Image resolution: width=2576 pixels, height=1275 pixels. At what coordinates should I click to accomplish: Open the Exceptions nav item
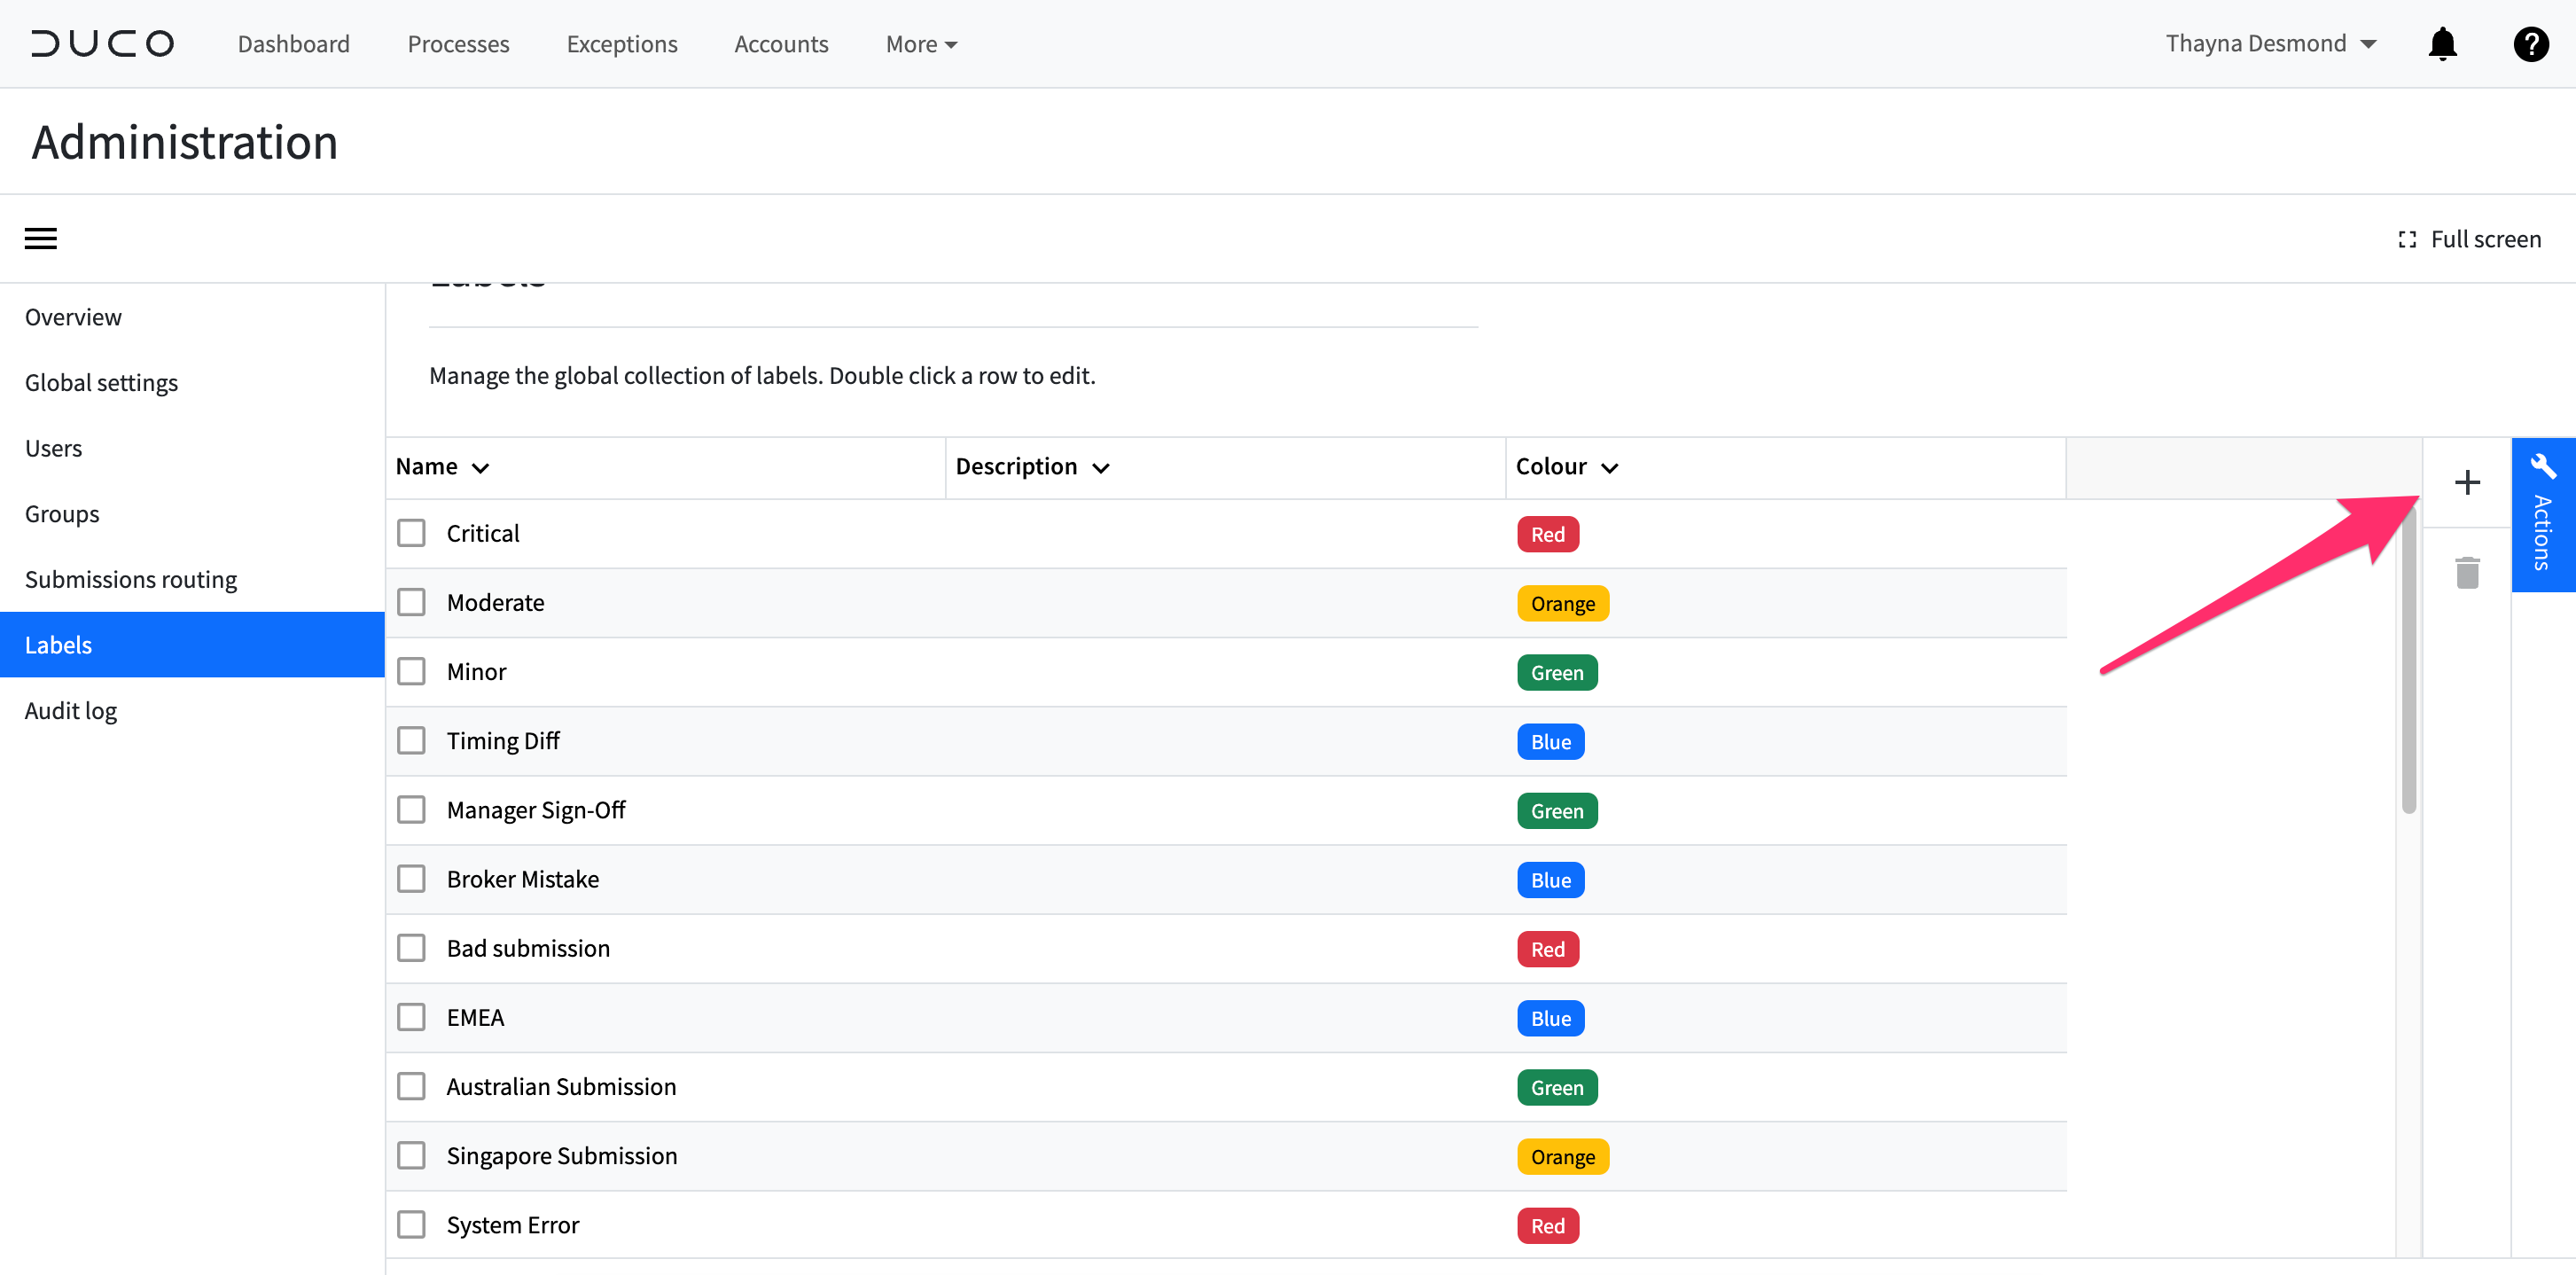(x=622, y=44)
